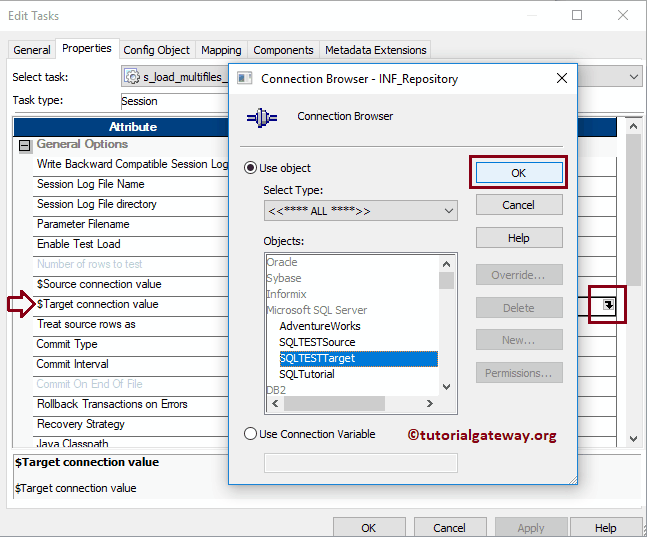Open the Mapping tab

[221, 50]
